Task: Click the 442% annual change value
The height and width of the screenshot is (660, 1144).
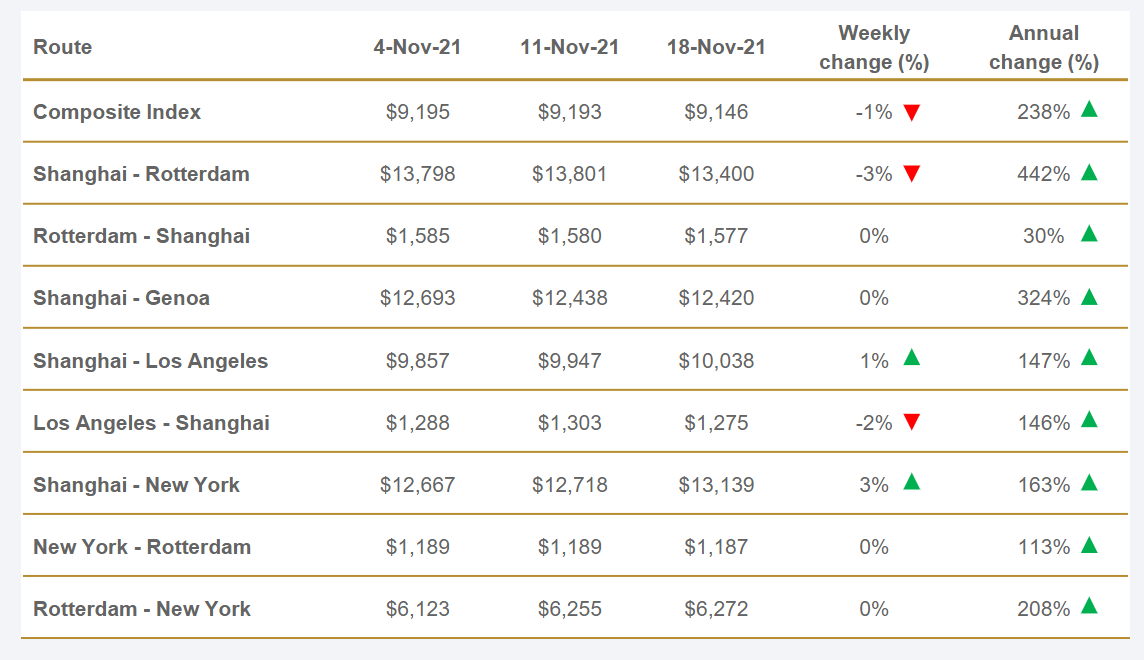Action: 1043,174
